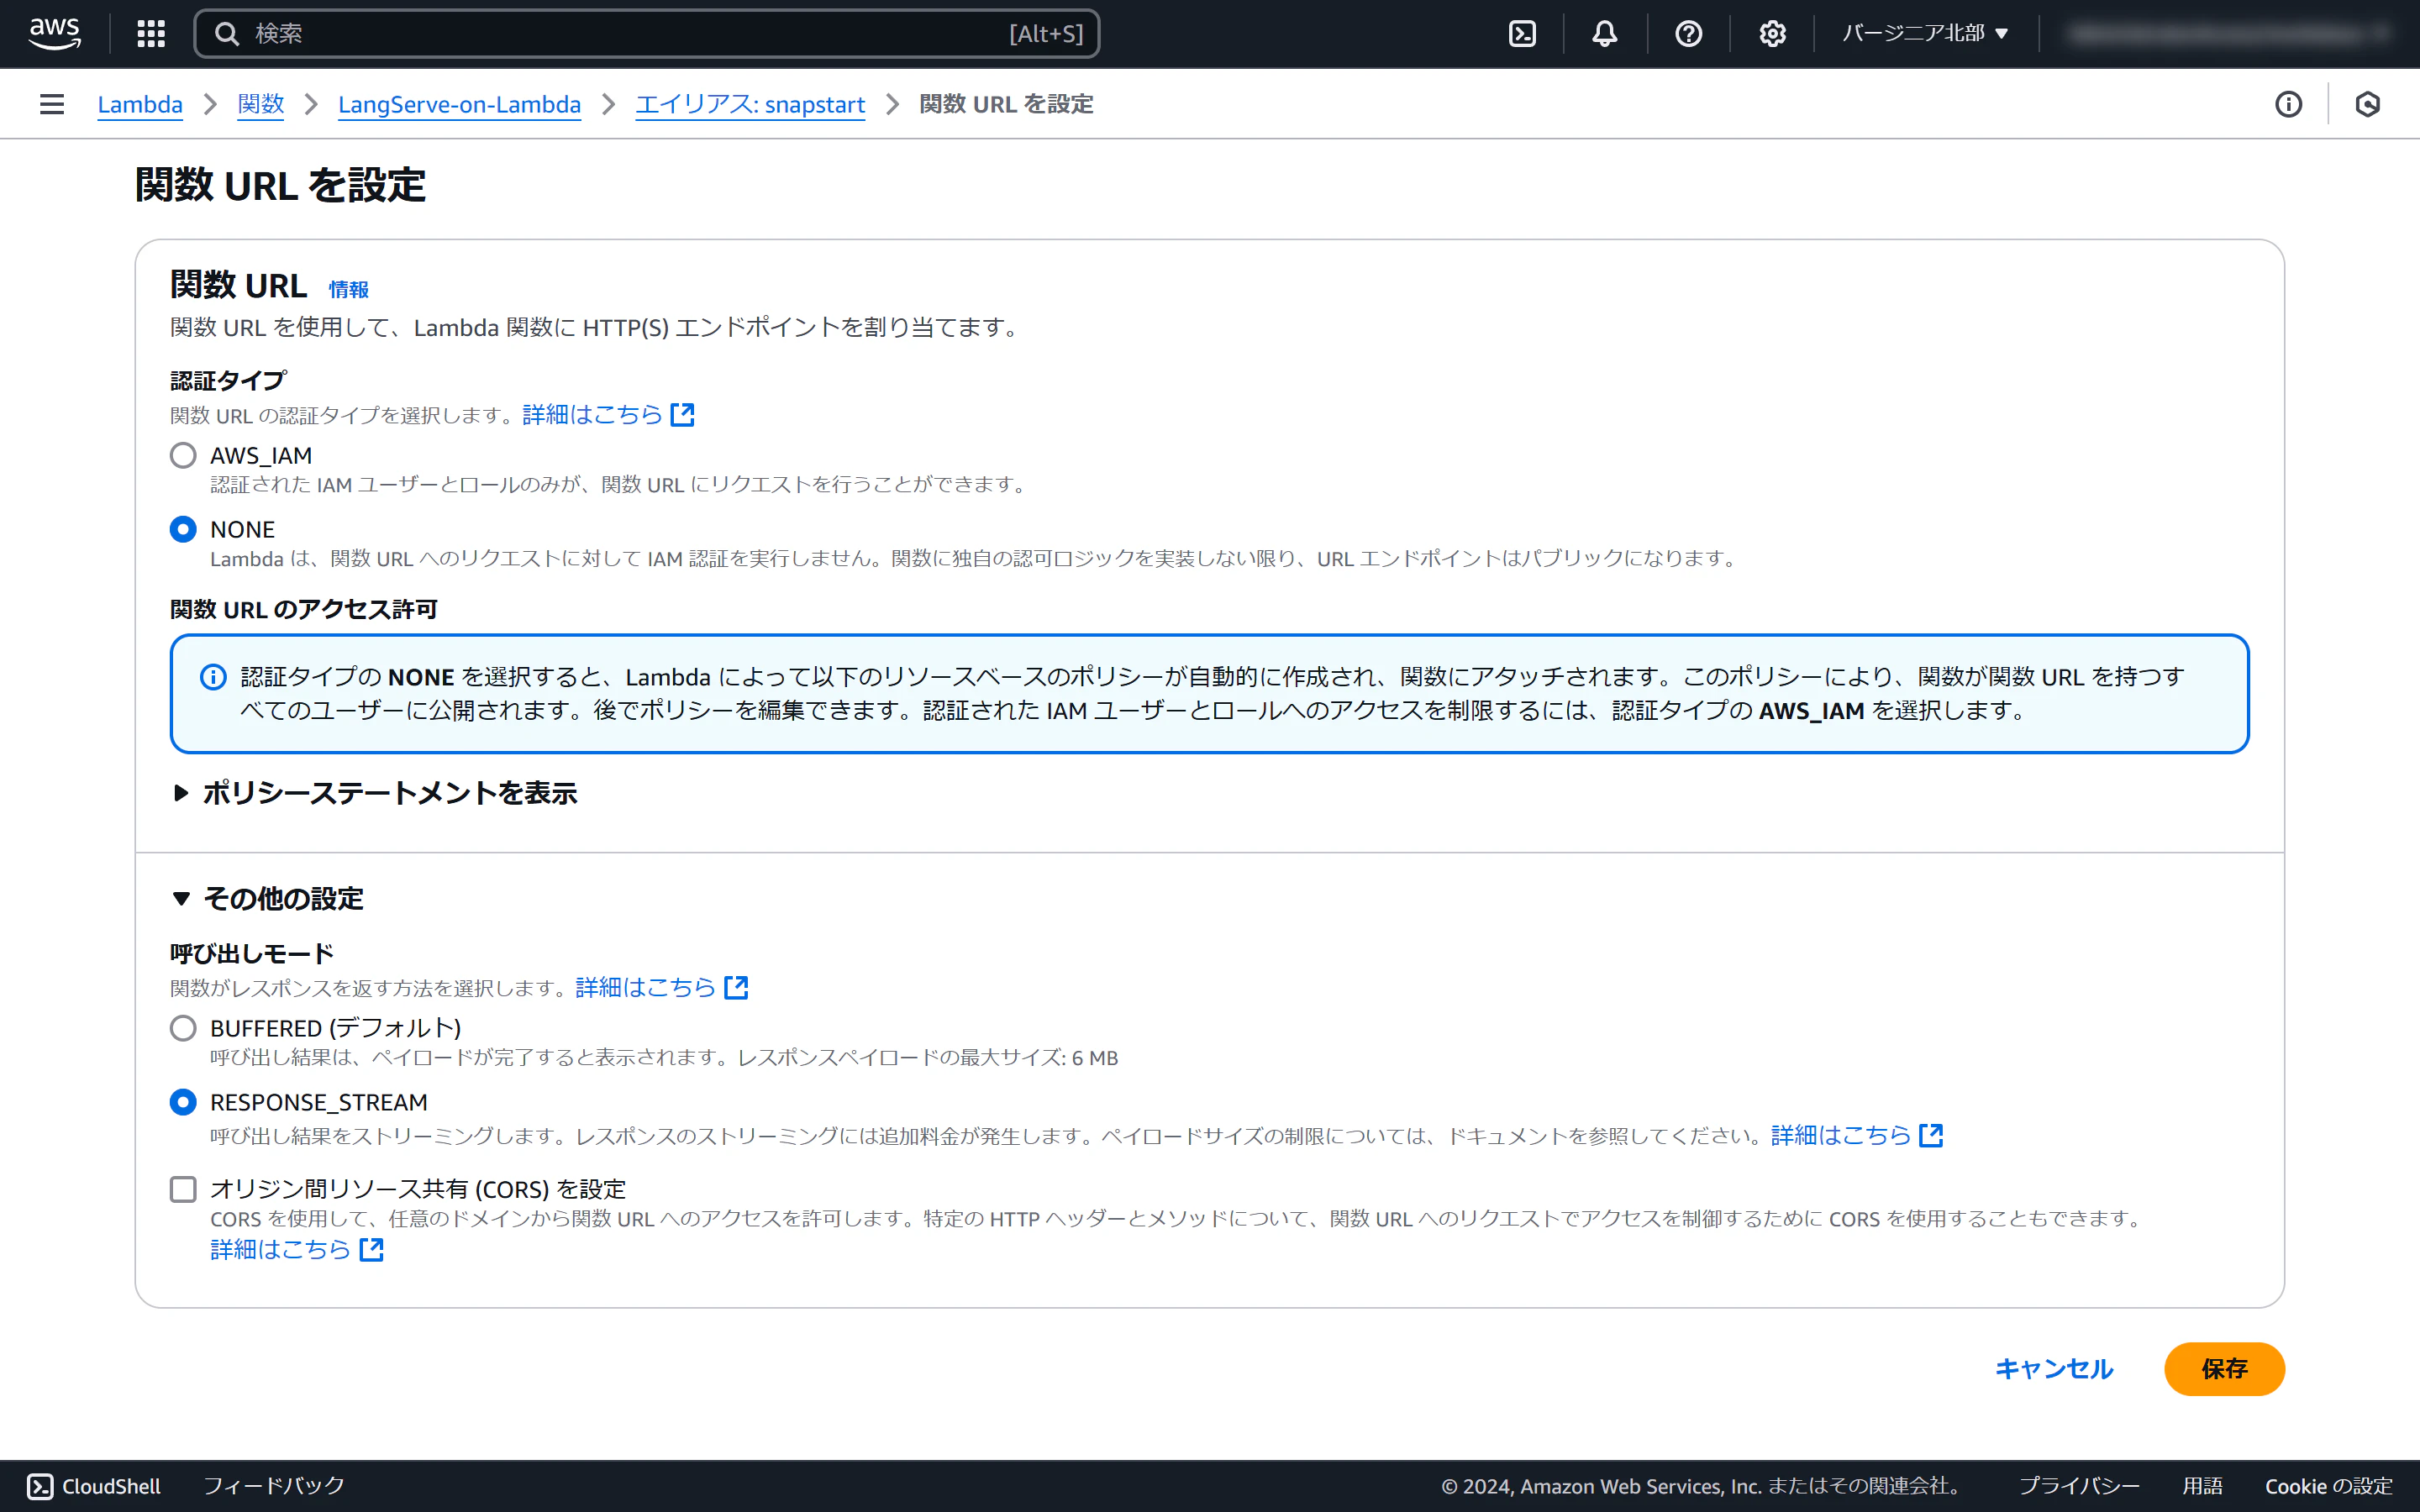The width and height of the screenshot is (2420, 1512).
Task: Open the バージニア北部 region dropdown
Action: point(1925,34)
